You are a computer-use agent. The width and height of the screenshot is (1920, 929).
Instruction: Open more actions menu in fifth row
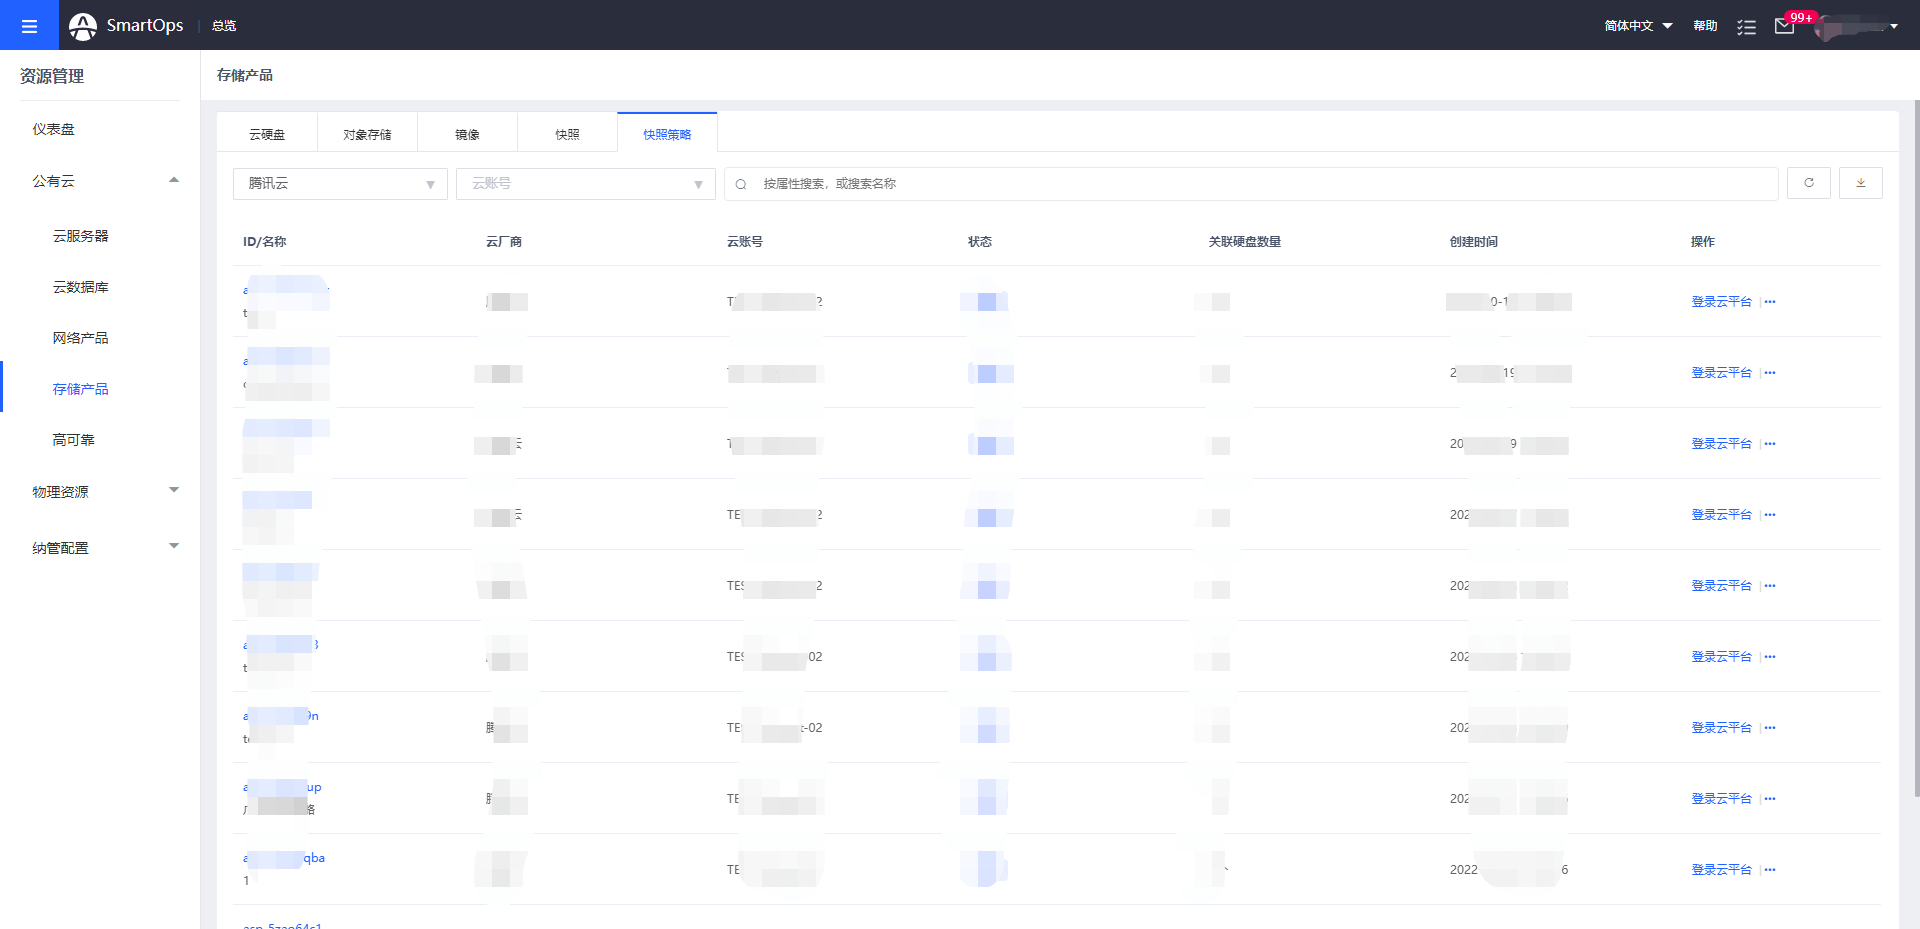click(x=1770, y=586)
